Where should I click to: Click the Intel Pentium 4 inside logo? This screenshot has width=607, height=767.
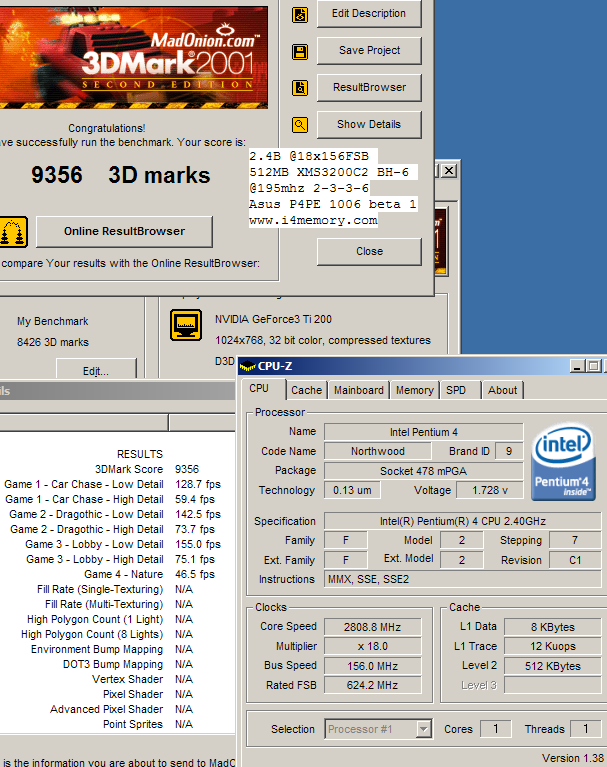click(563, 462)
